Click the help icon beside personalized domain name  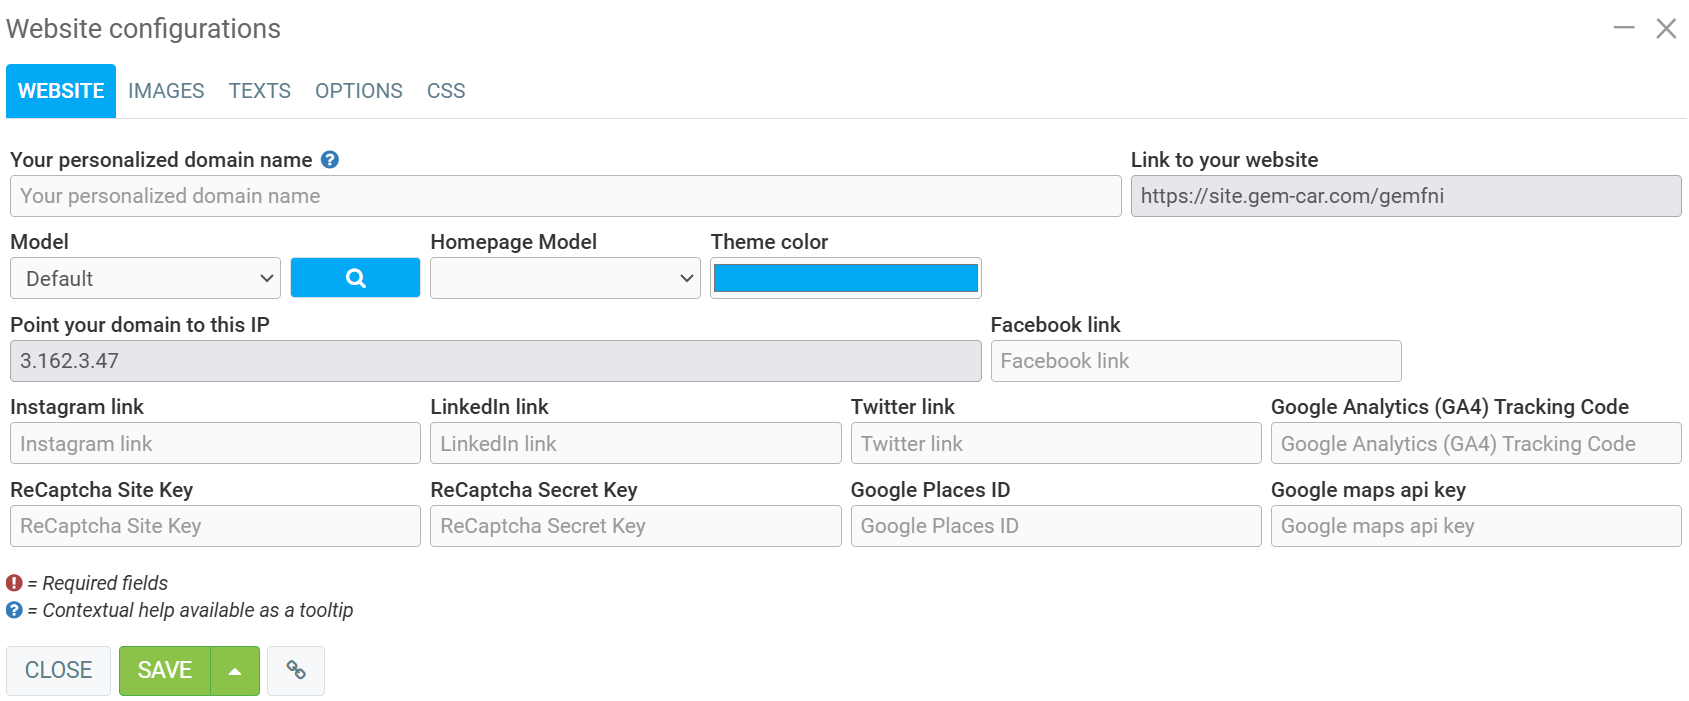330,160
